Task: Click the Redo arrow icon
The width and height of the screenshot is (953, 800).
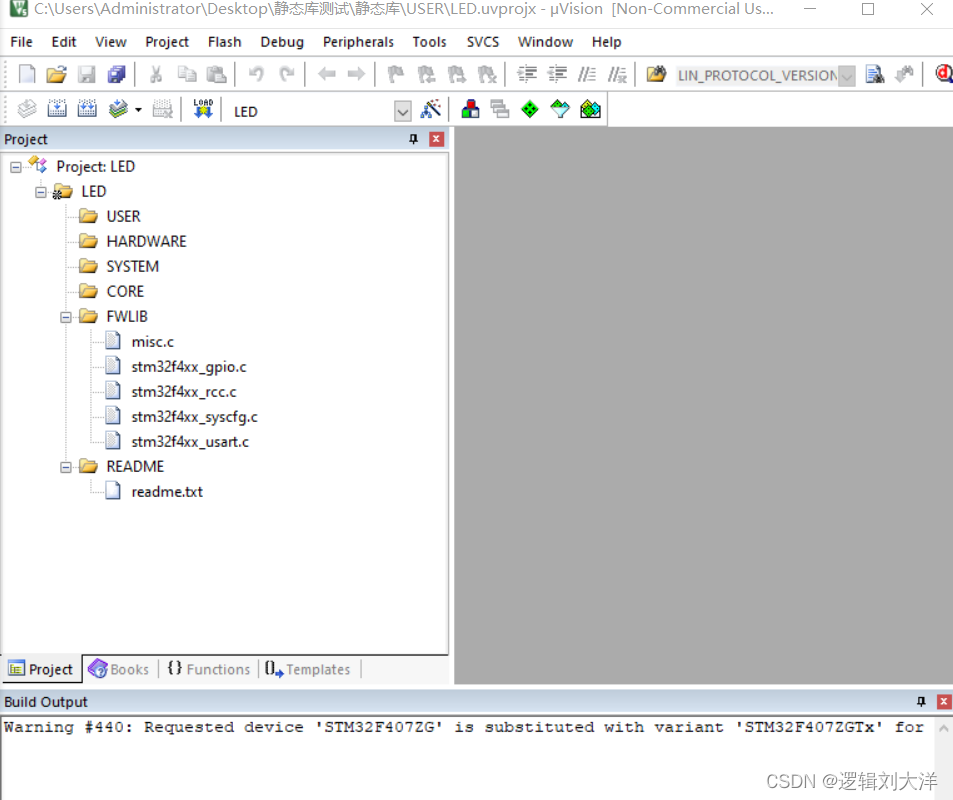Action: pyautogui.click(x=286, y=74)
